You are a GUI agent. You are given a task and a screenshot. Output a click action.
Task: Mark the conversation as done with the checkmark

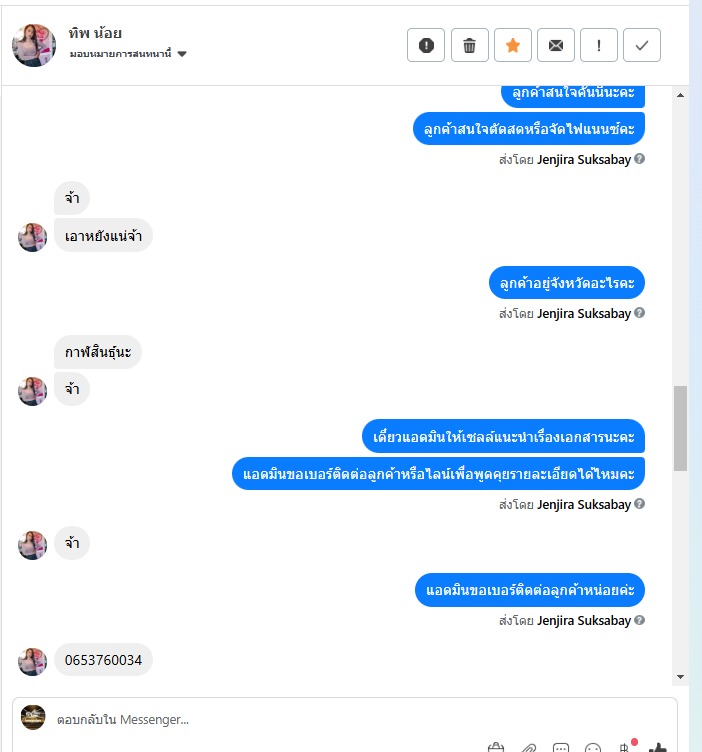(x=642, y=45)
